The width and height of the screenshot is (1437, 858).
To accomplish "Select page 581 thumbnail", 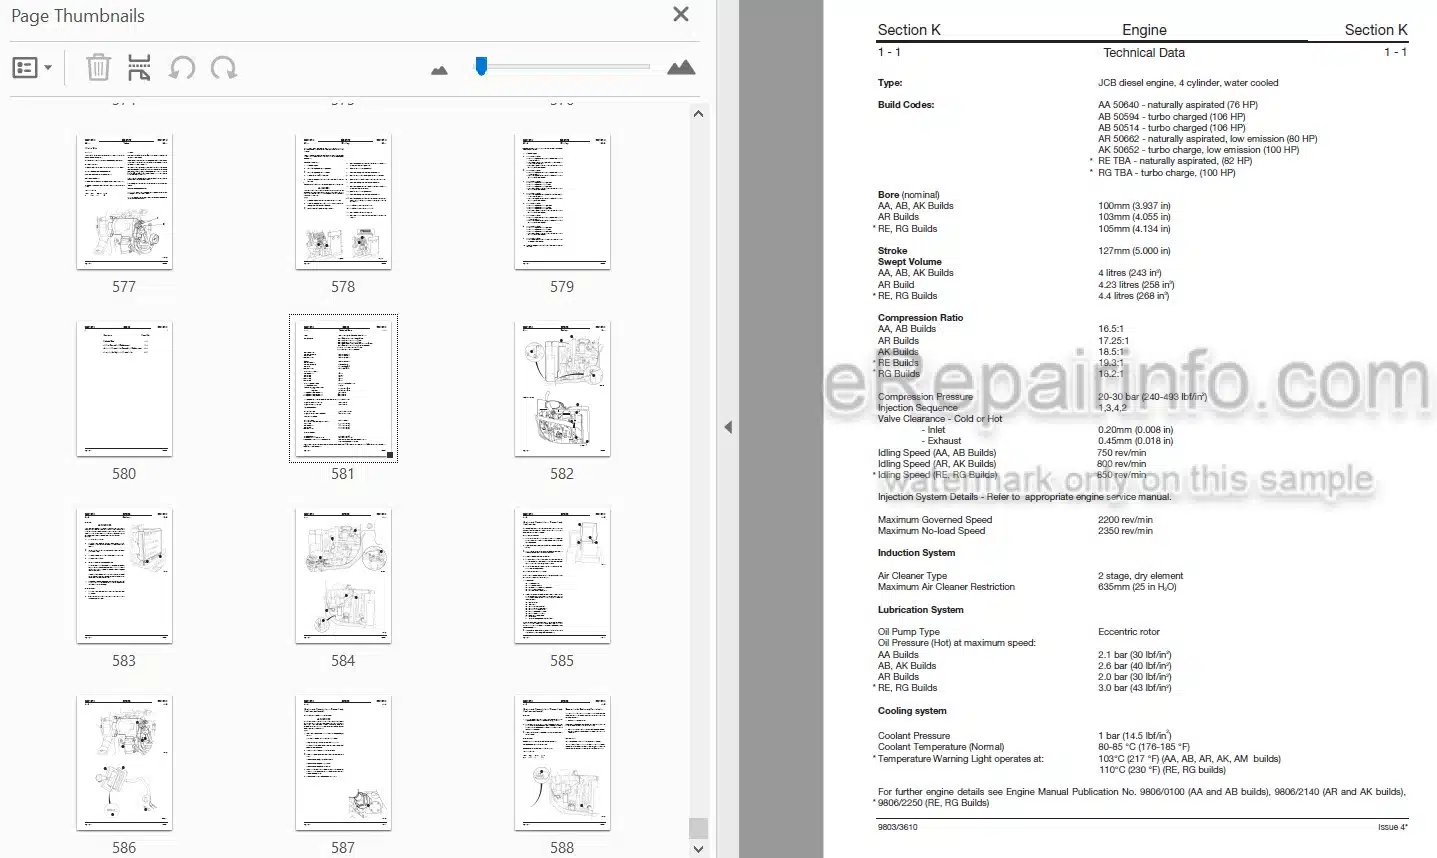I will [343, 388].
